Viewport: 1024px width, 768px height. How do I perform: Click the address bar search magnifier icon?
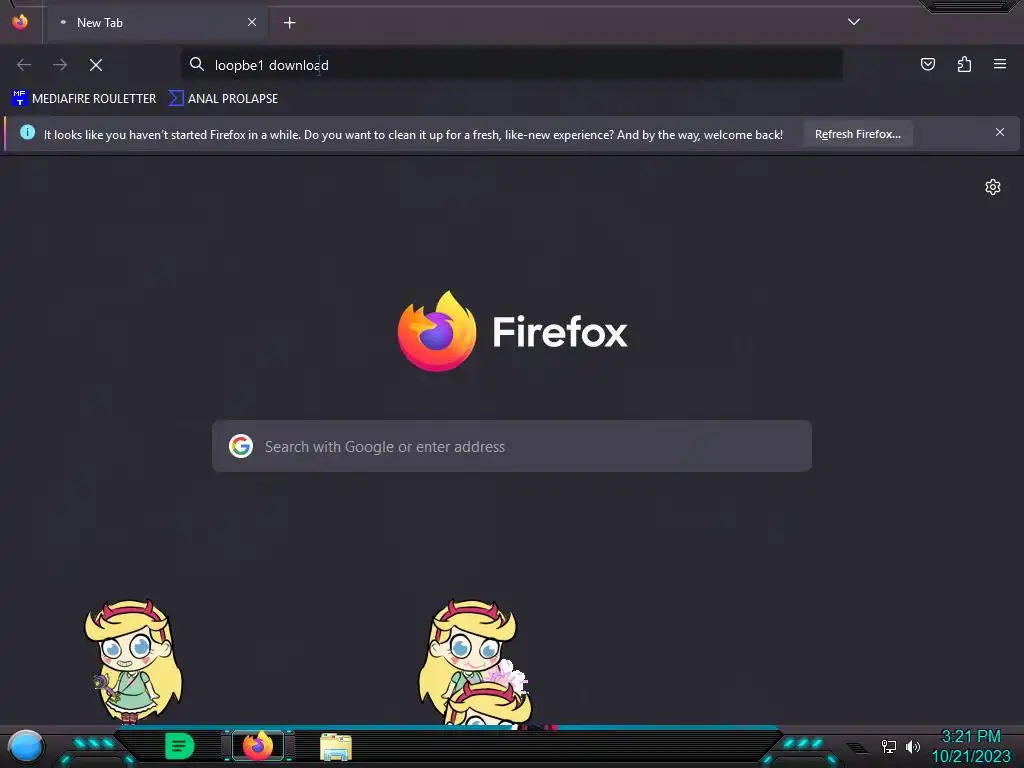pyautogui.click(x=197, y=64)
